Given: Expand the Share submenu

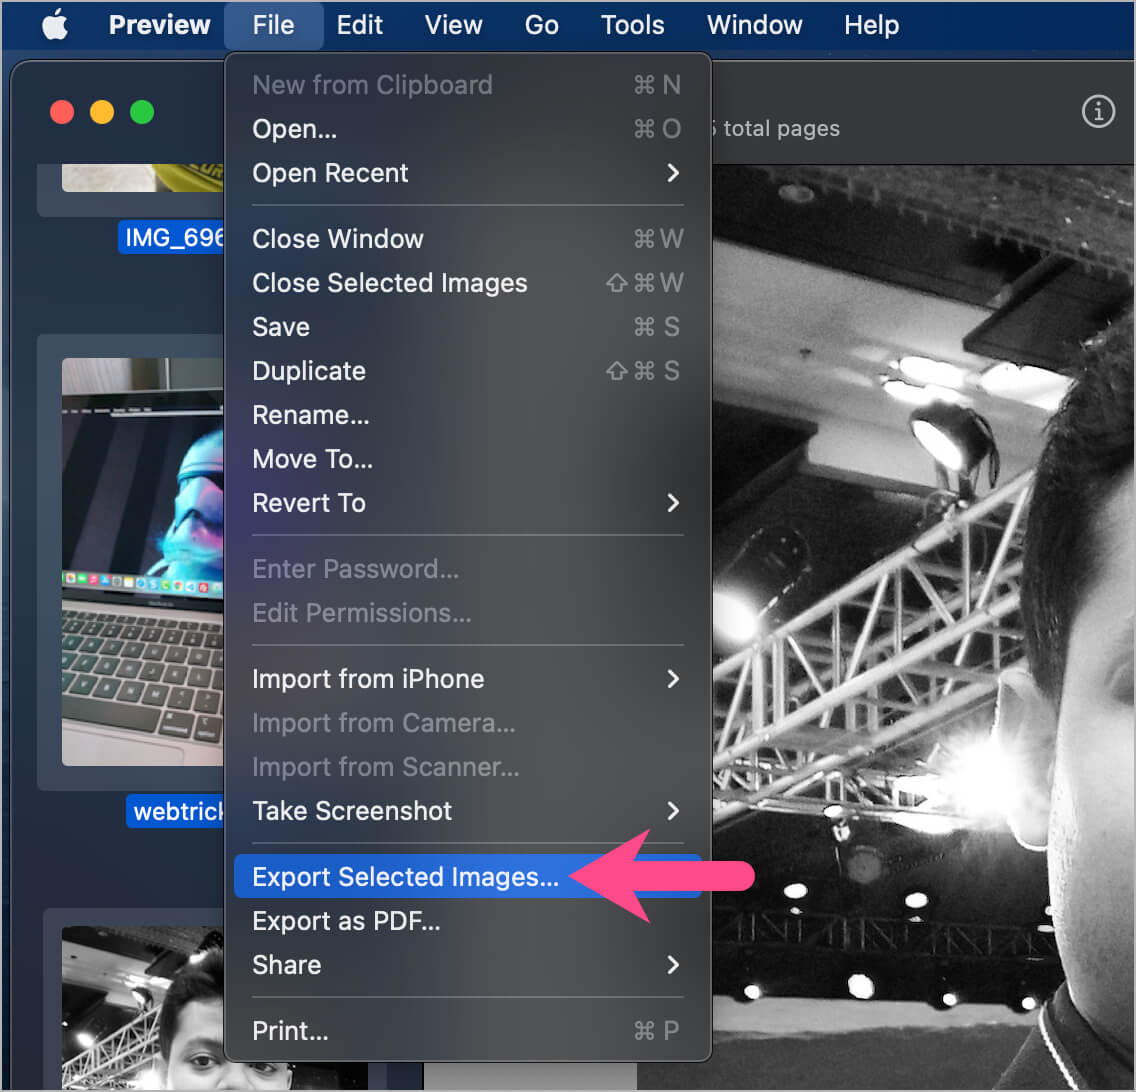Looking at the screenshot, I should (x=467, y=965).
